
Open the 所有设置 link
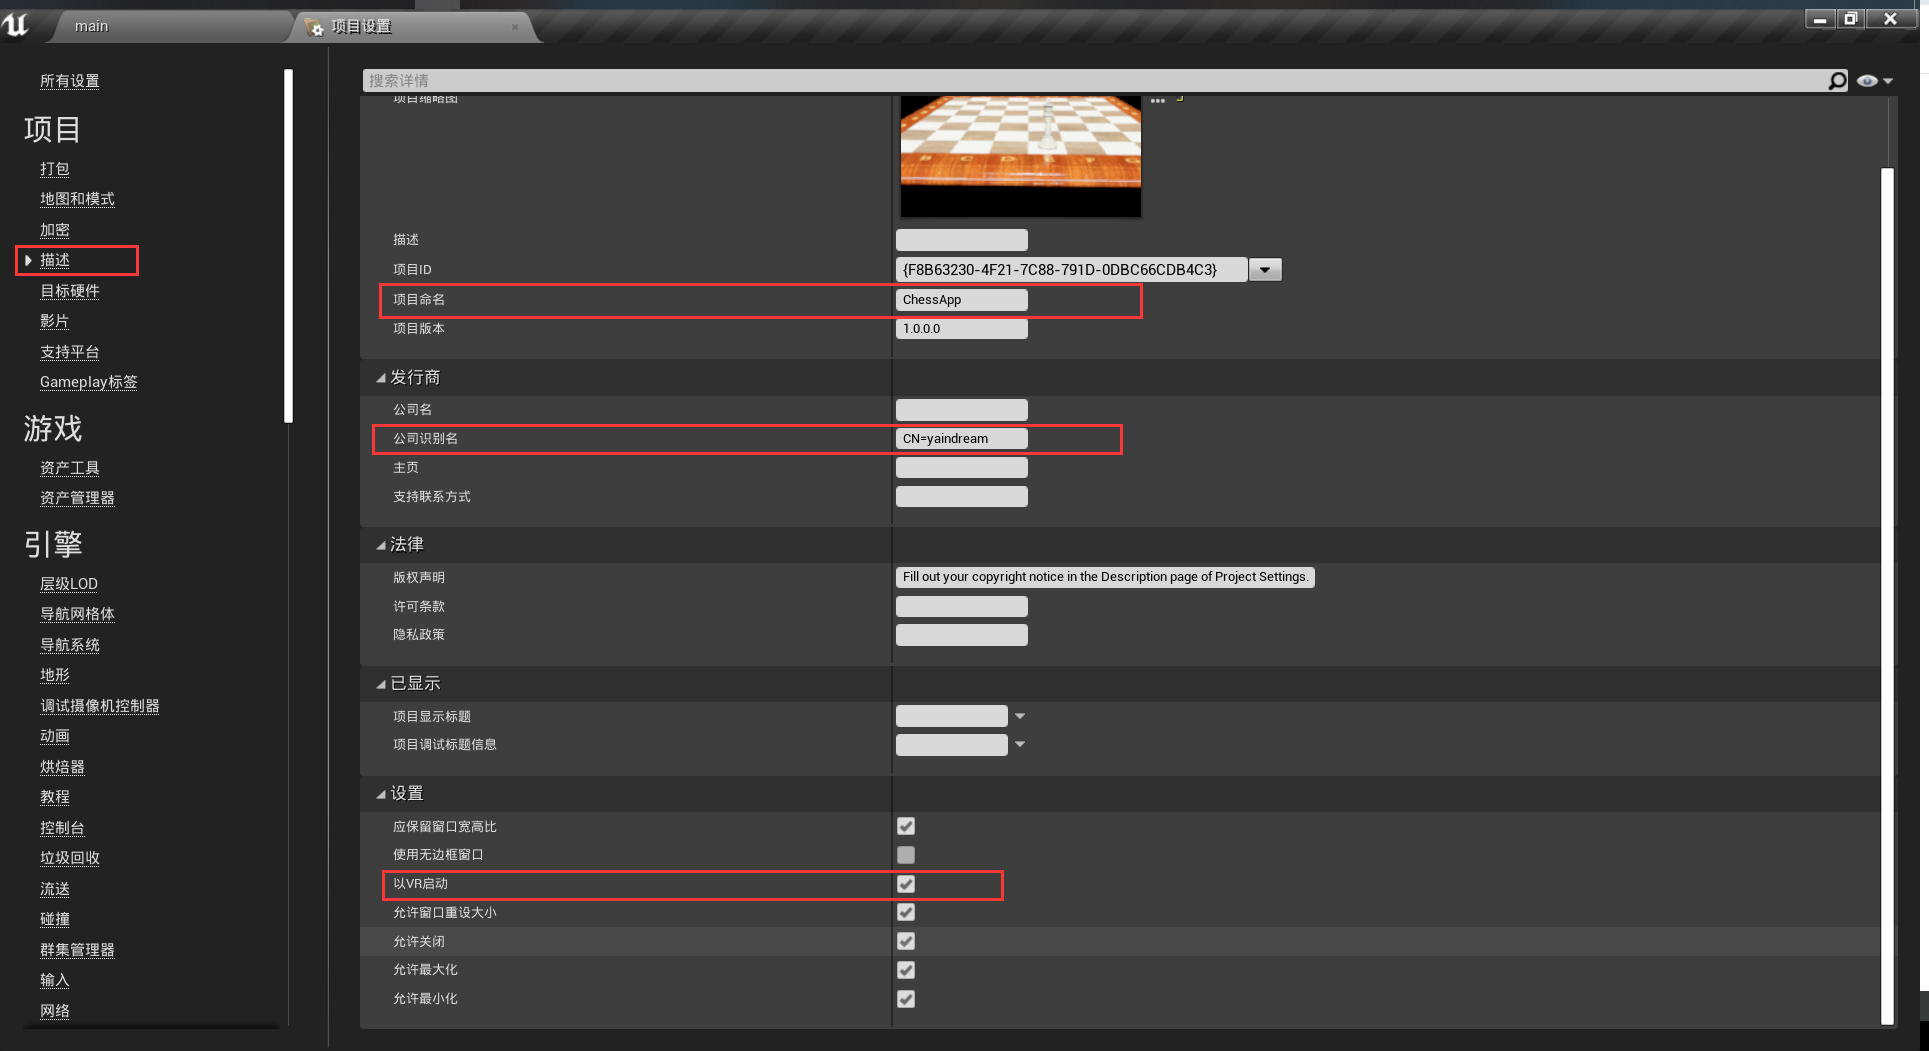pos(69,81)
